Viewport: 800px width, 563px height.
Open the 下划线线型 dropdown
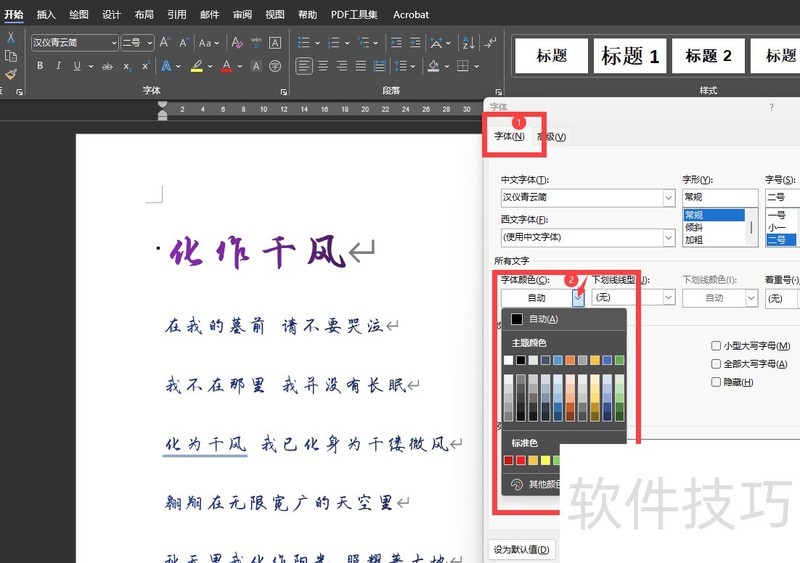click(x=669, y=298)
